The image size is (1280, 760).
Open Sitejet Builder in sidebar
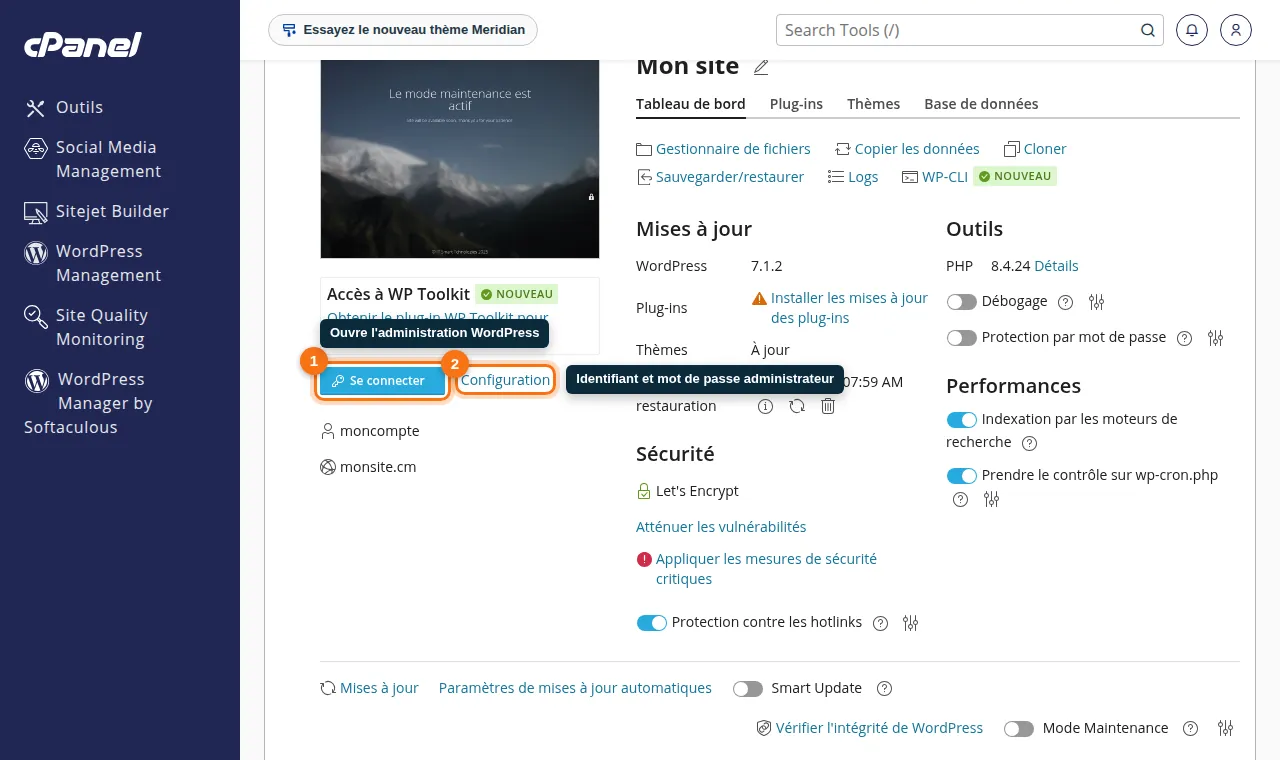96,211
